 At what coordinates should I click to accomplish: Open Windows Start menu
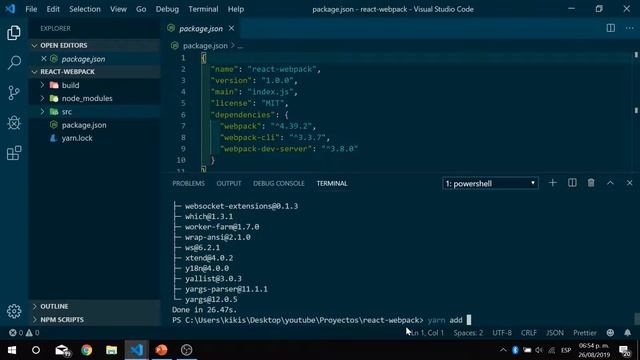click(12, 350)
